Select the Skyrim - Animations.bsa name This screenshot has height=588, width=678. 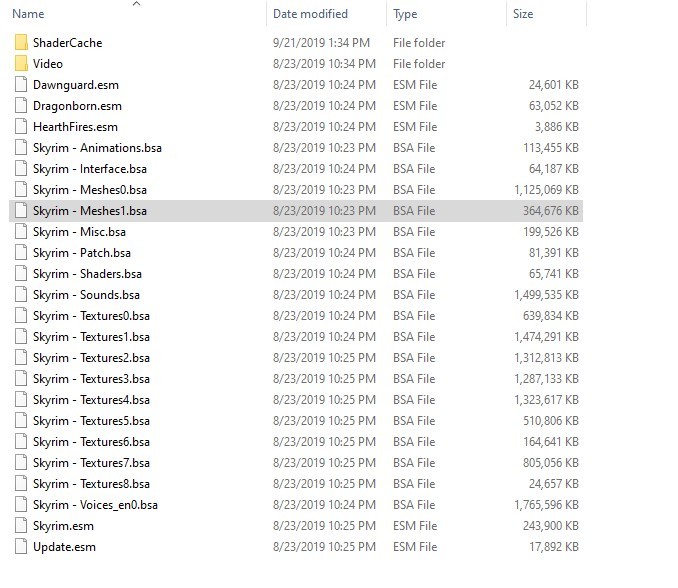(97, 148)
